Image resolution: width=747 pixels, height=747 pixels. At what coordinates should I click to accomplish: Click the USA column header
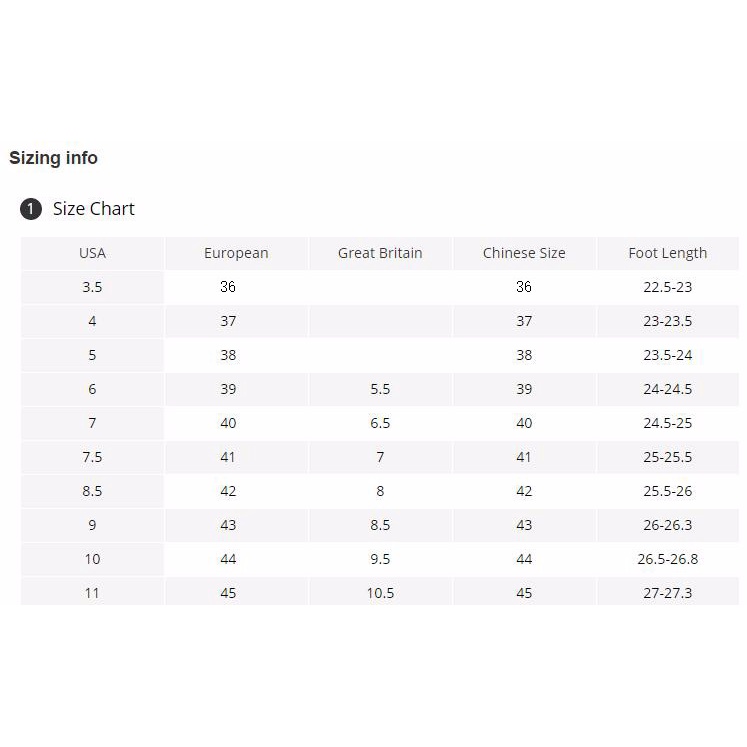[x=92, y=253]
